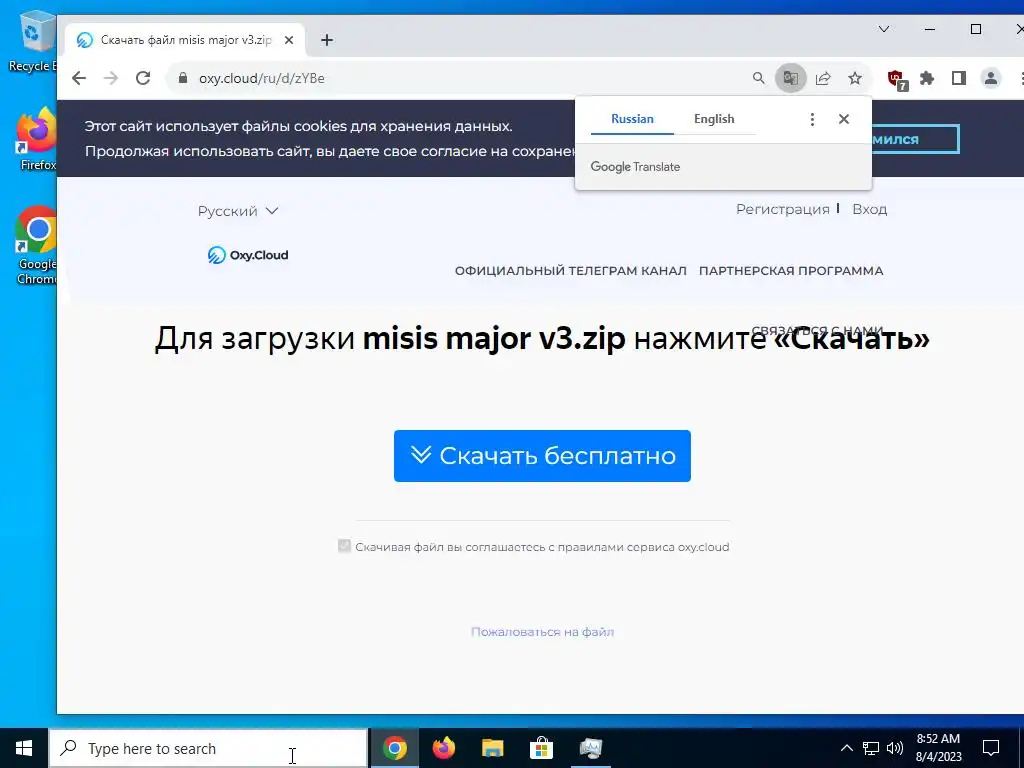Click the share page icon

[823, 78]
